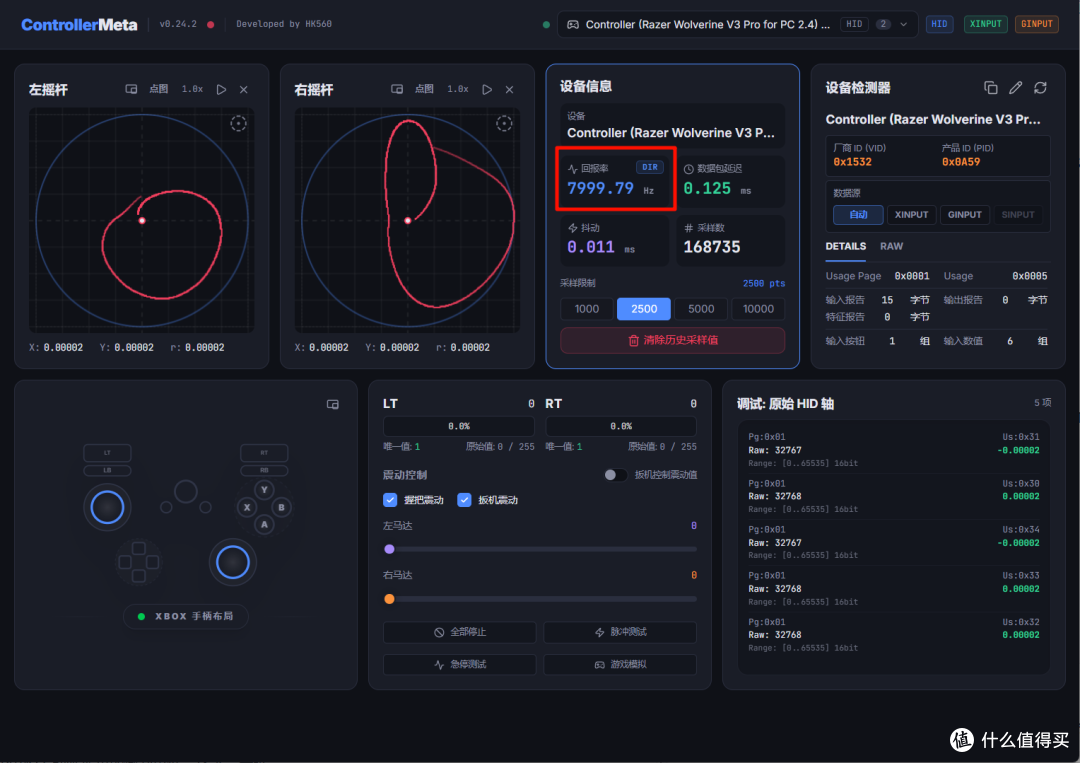
Task: Pop out the controller layout panel
Action: pyautogui.click(x=333, y=404)
